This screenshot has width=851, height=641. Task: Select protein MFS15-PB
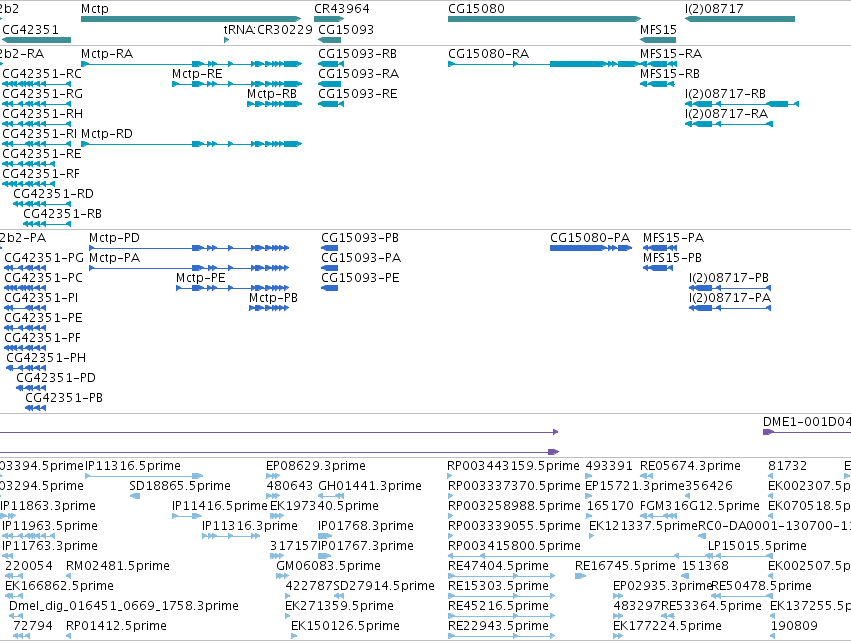point(672,258)
